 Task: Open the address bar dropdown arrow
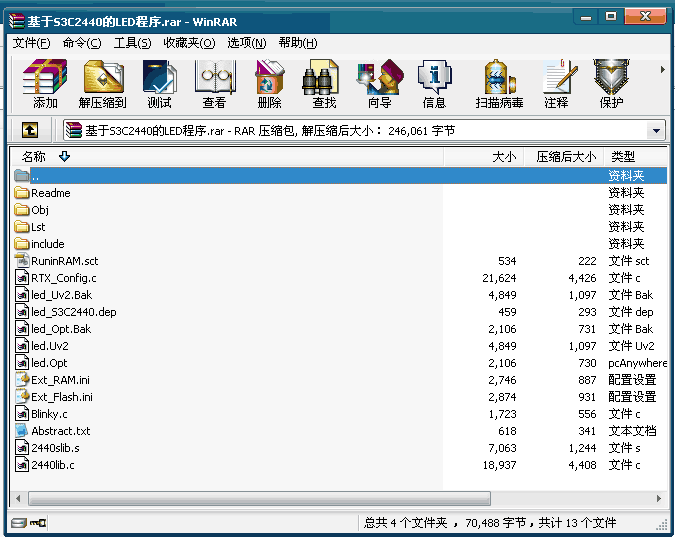coord(656,130)
